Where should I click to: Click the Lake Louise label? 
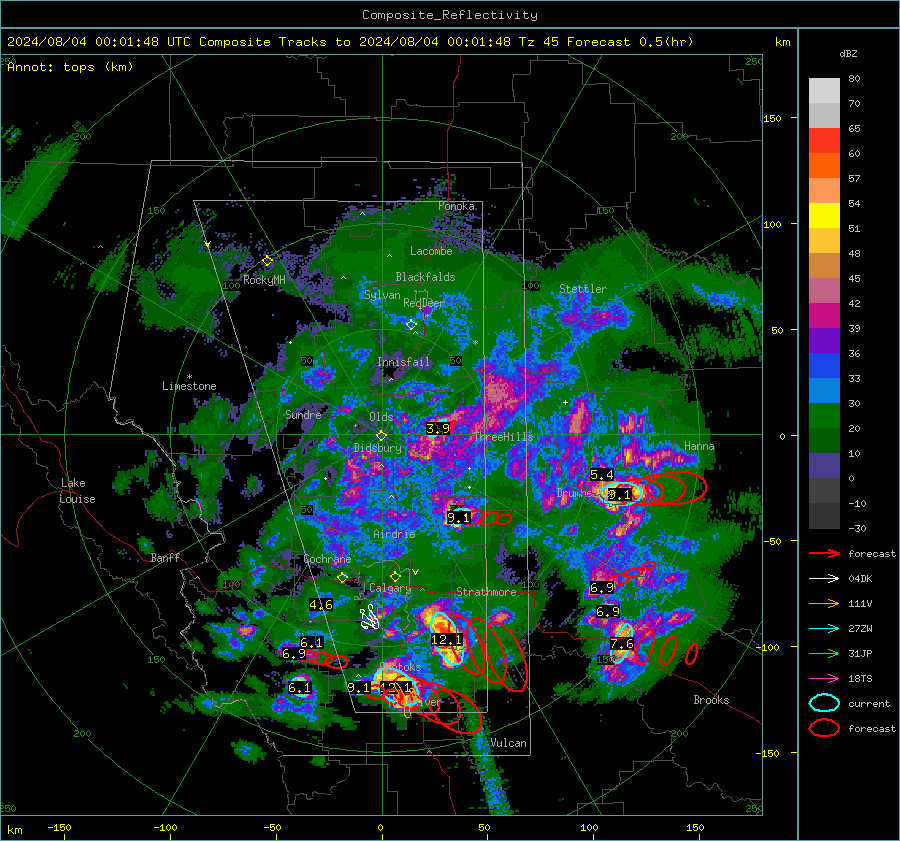[77, 491]
